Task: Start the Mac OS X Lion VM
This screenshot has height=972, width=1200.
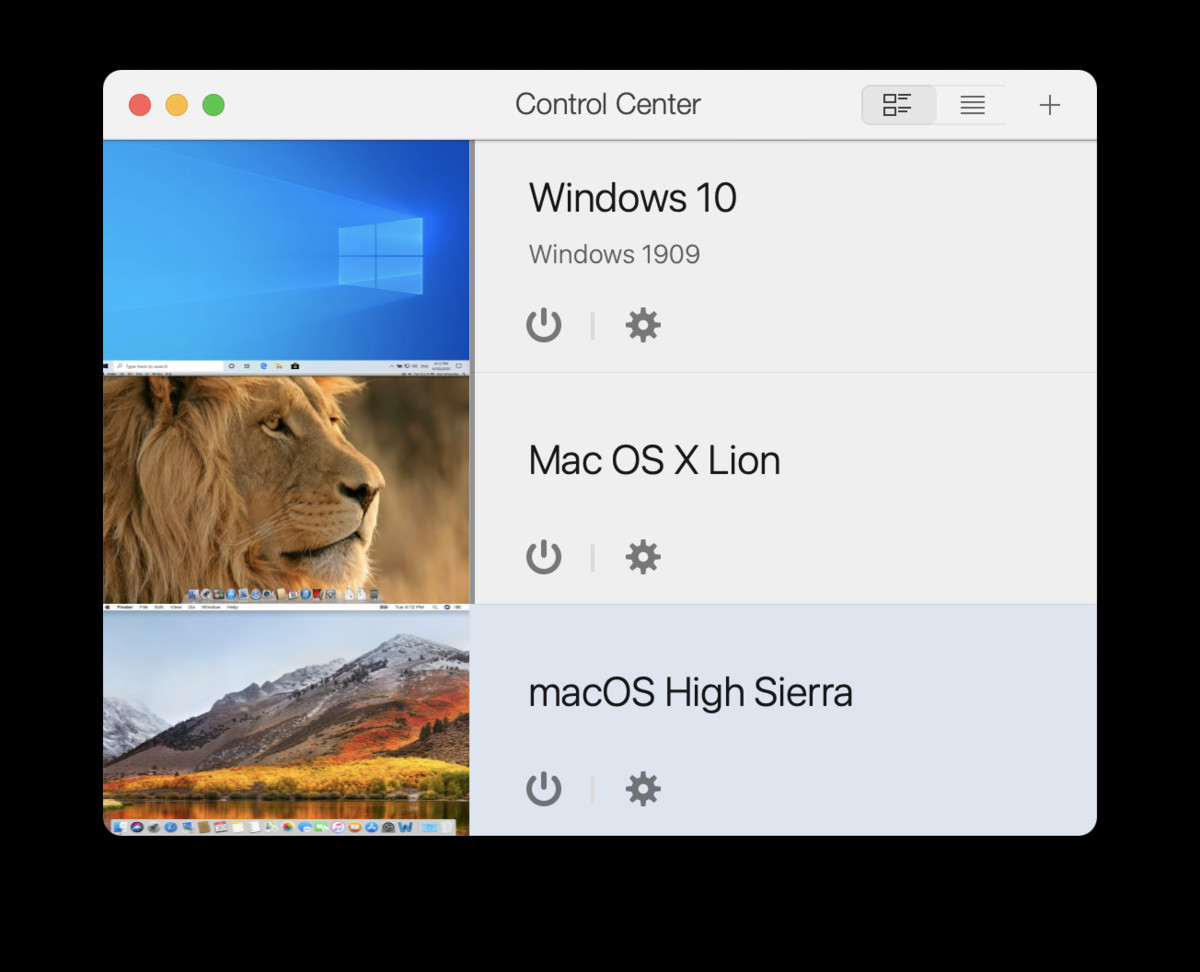Action: pos(544,557)
